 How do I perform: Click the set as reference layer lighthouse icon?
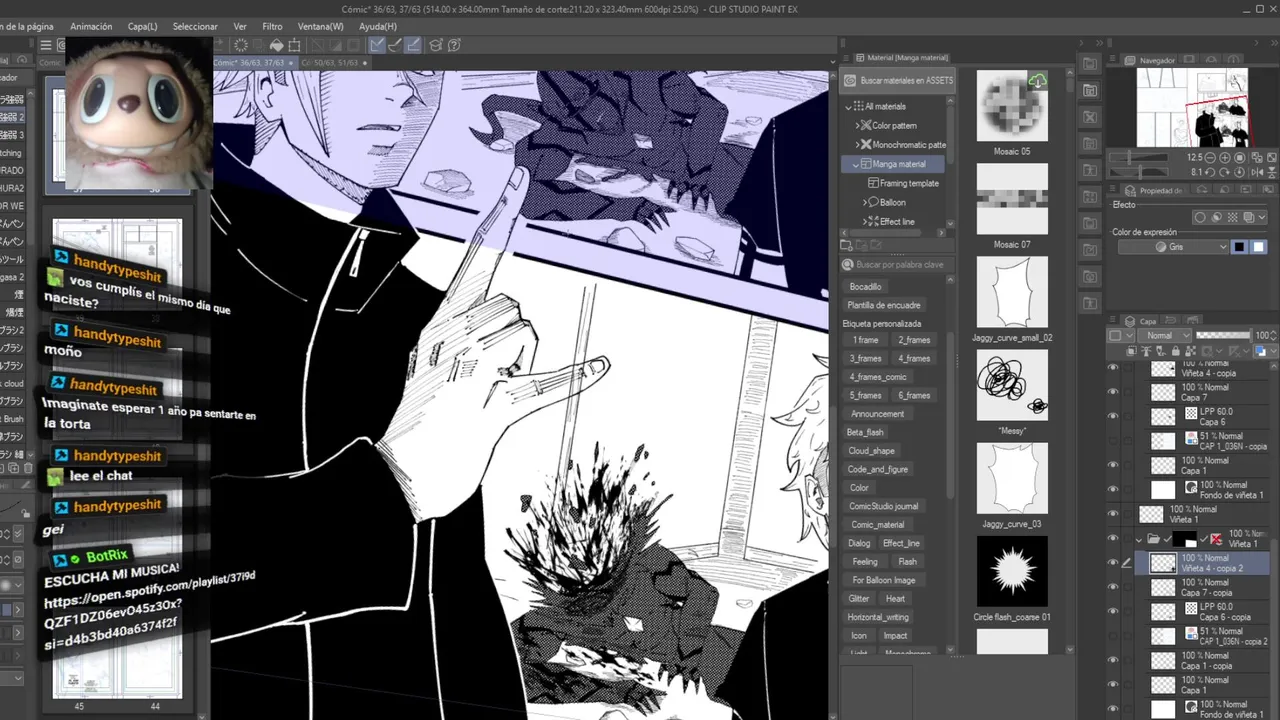click(1146, 351)
